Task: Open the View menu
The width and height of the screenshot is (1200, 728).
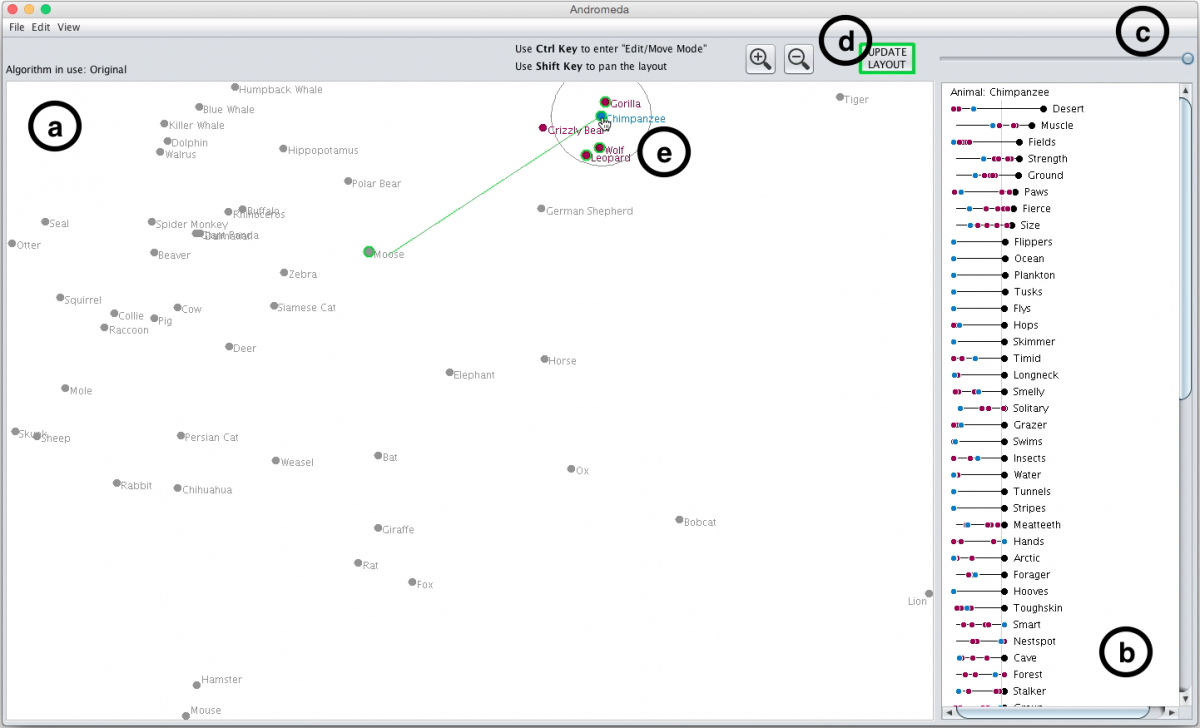Action: click(69, 27)
